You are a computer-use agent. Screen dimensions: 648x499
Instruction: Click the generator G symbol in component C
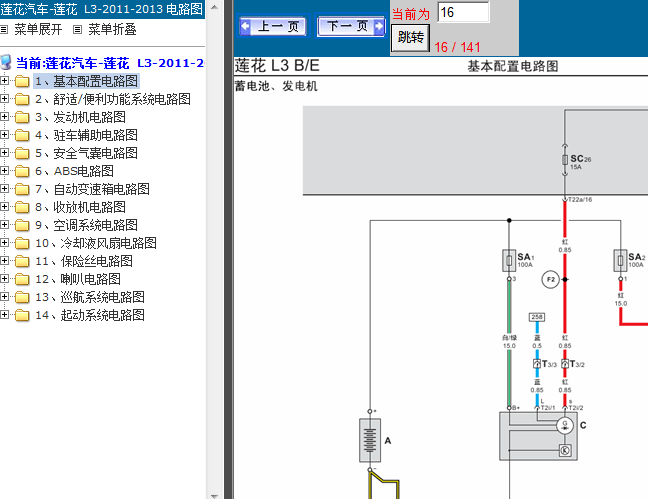coord(565,425)
